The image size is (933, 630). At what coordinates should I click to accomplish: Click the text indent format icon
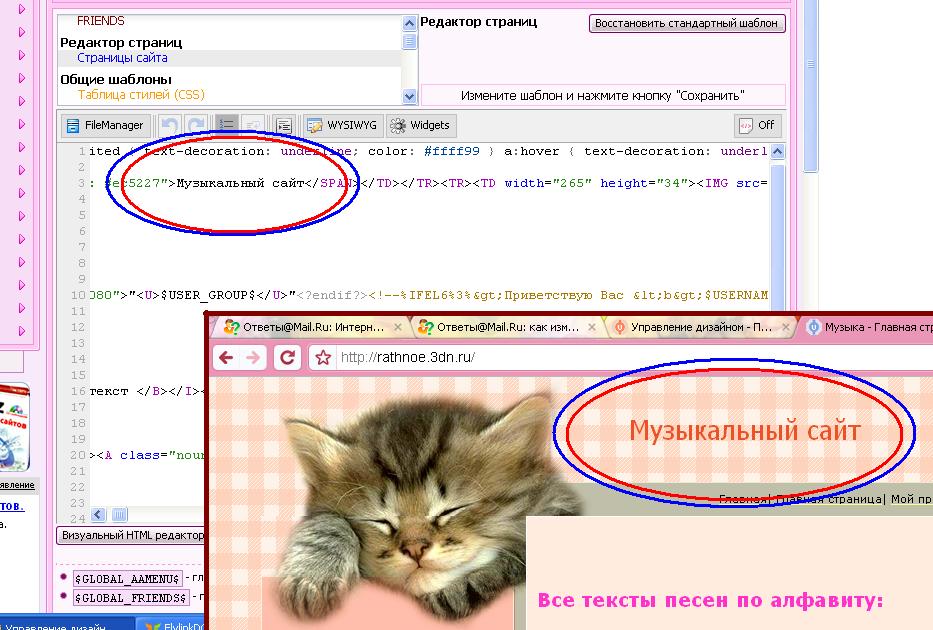284,125
